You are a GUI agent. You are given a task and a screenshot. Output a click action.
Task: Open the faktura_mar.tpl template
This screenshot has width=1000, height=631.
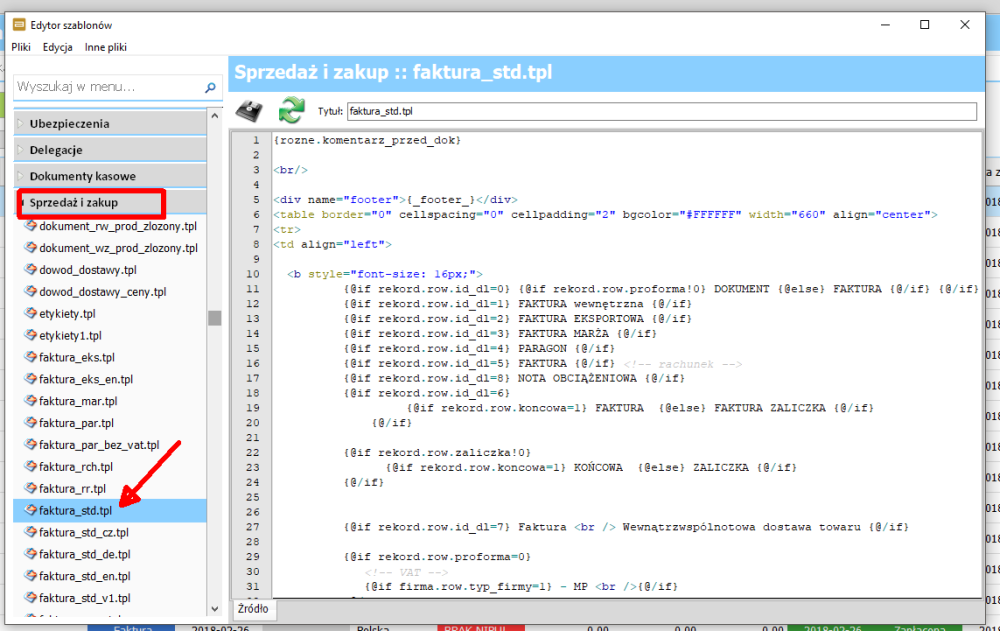tap(78, 401)
